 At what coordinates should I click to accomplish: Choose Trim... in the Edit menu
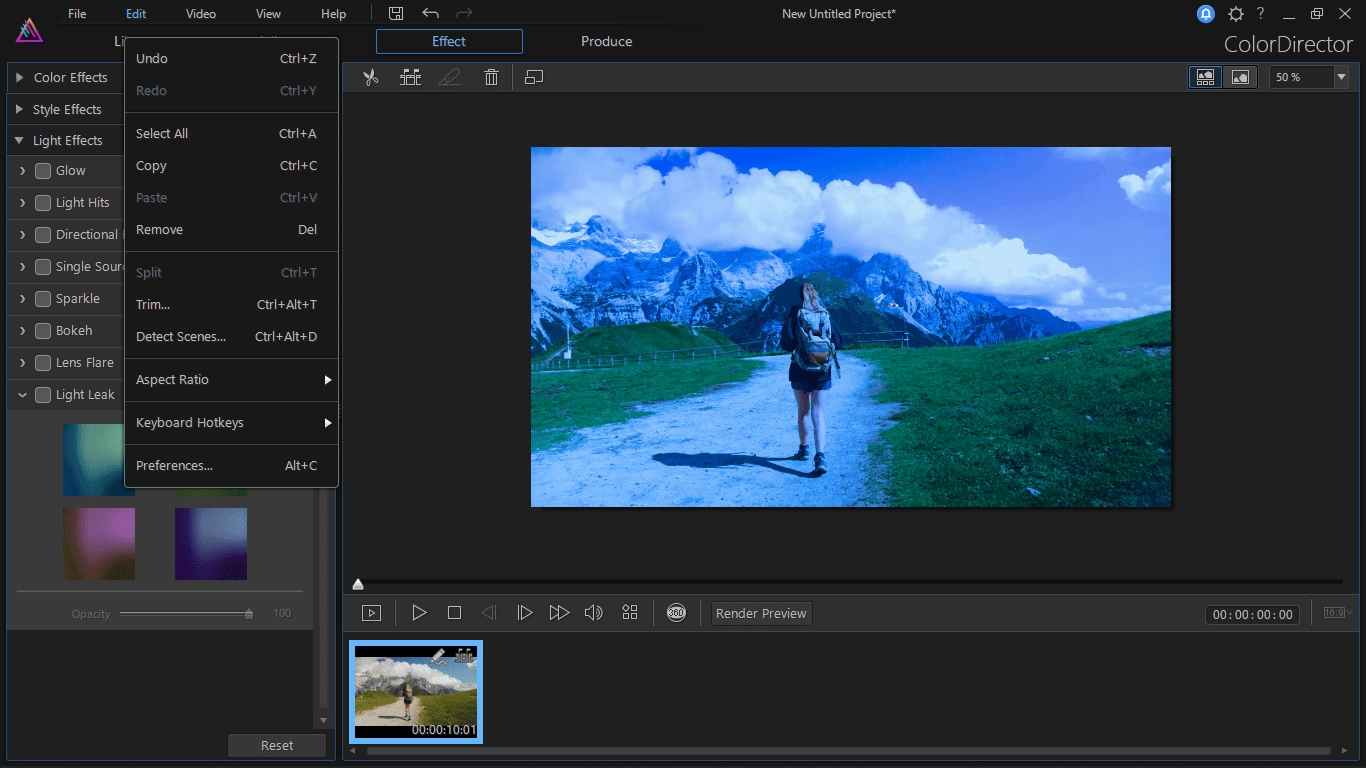coord(231,305)
